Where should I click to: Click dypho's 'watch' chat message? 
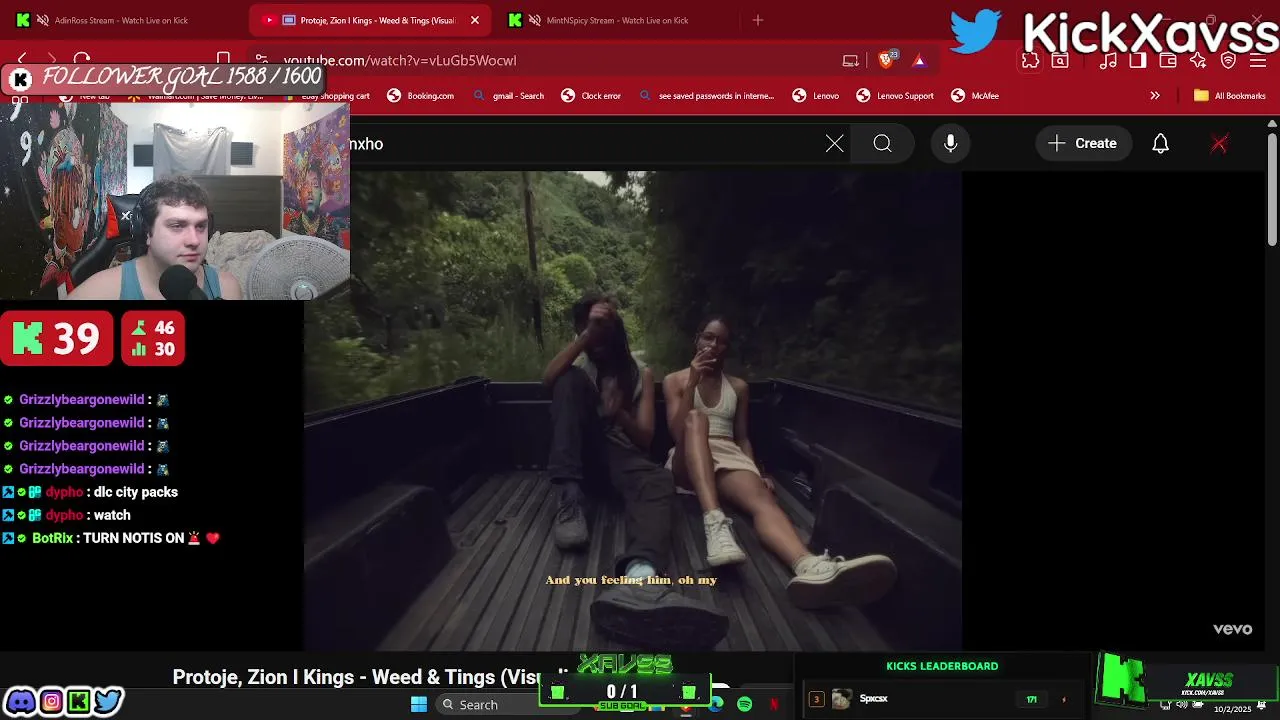(x=112, y=515)
